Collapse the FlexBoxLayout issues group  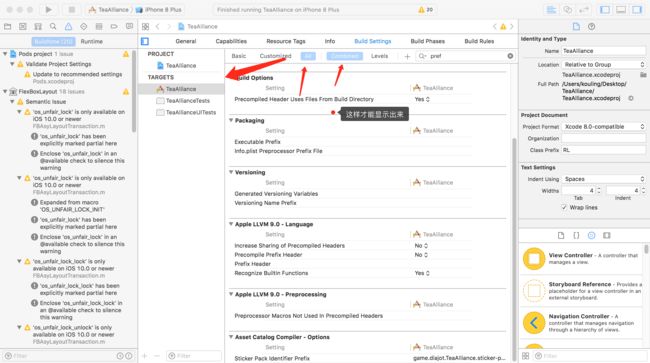click(x=5, y=92)
